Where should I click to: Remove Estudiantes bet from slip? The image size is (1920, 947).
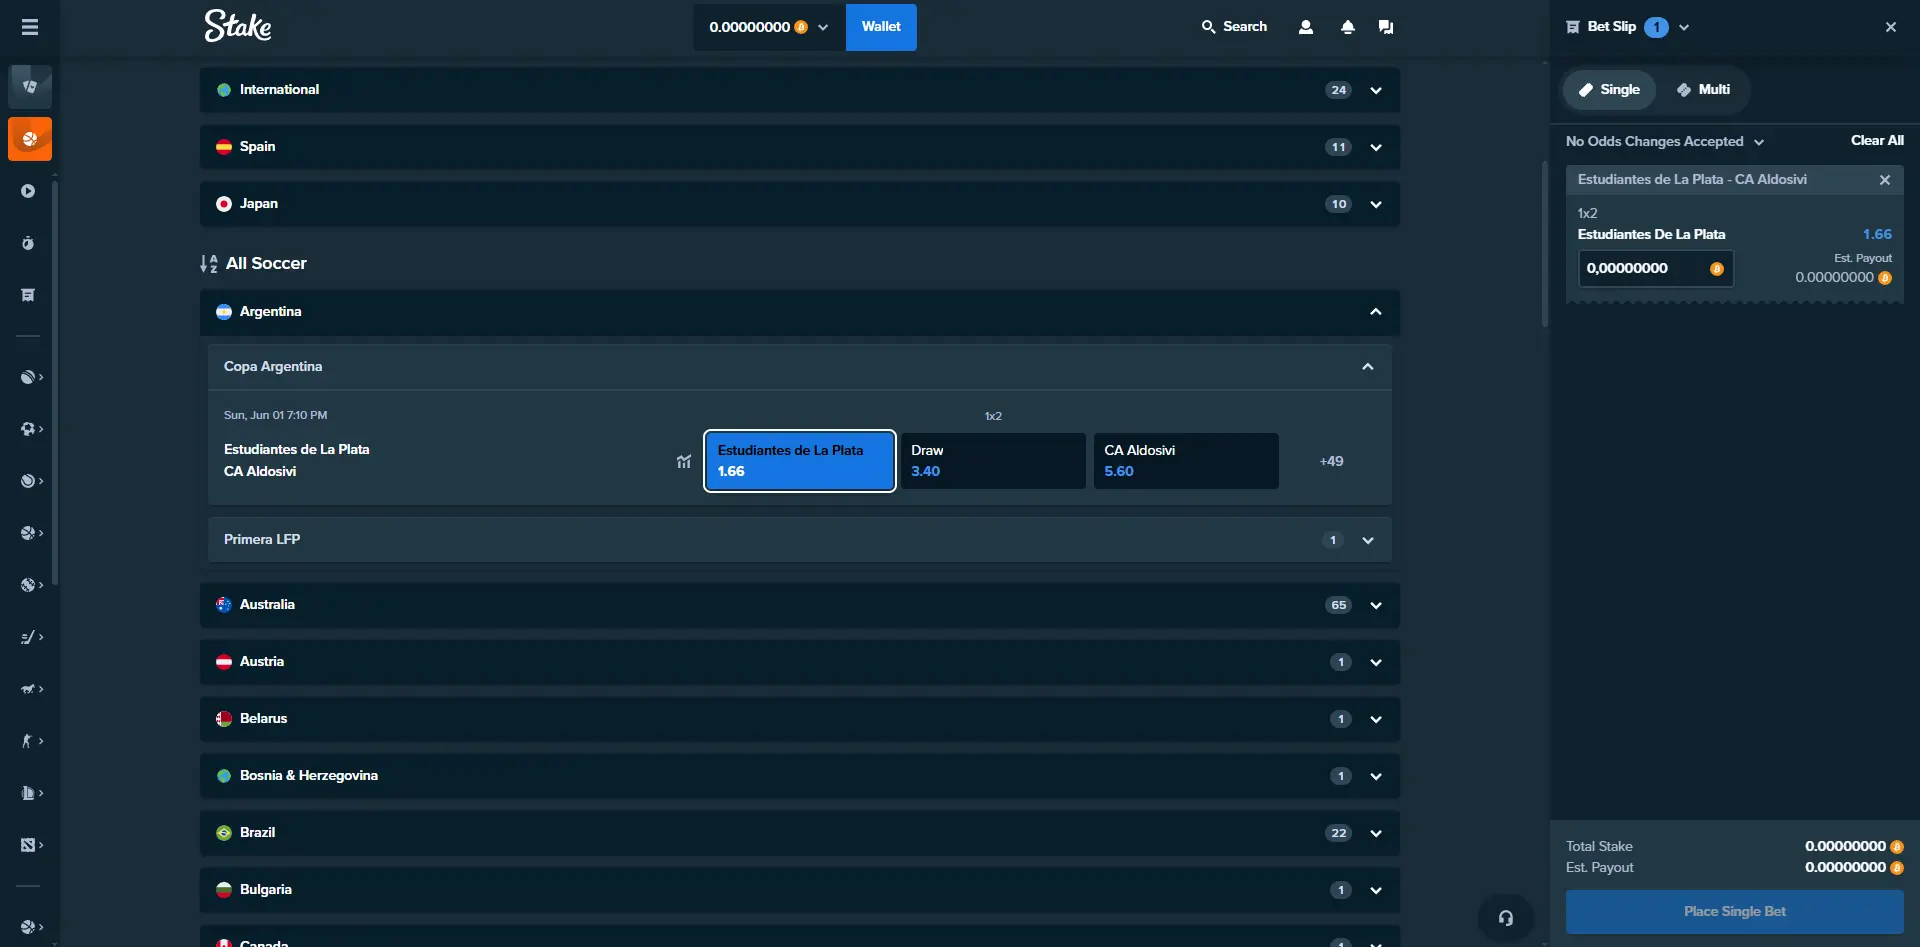click(x=1885, y=180)
